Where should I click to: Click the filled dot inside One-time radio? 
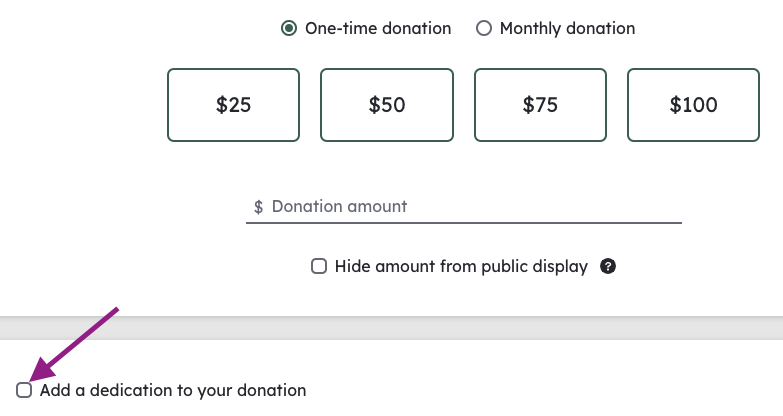point(289,28)
